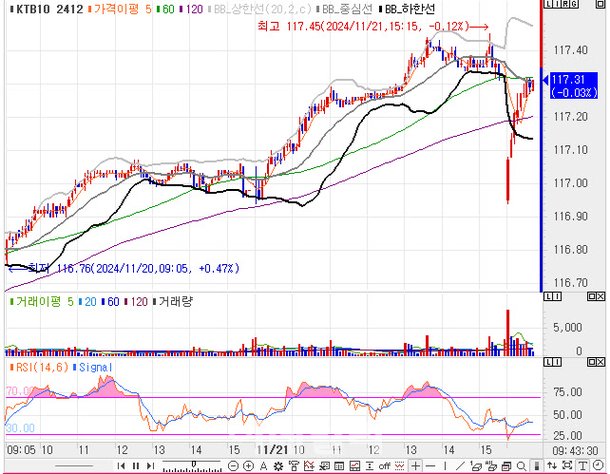610x474 pixels.
Task: Maximize the RSI pane
Action: pyautogui.click(x=592, y=362)
